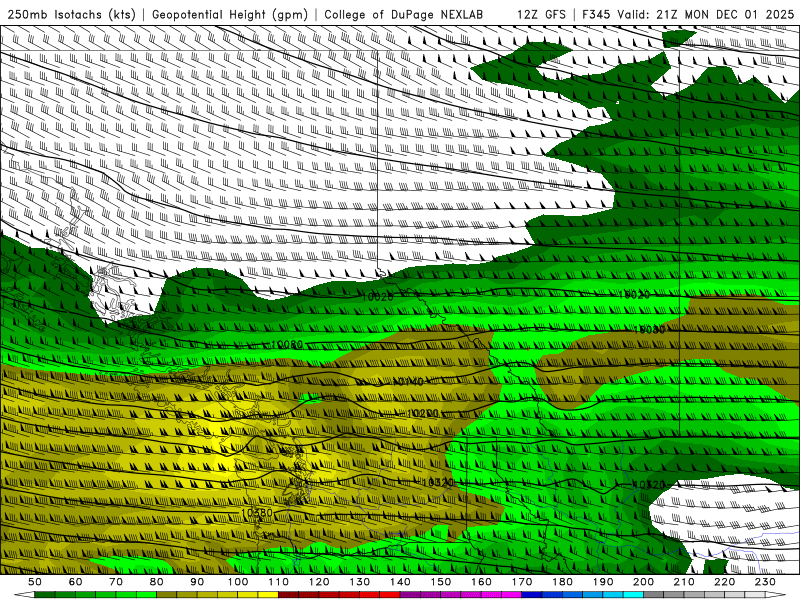Image resolution: width=800 pixels, height=600 pixels.
Task: Click the "250mb Isotachs (kts)" title text
Action: (x=71, y=14)
